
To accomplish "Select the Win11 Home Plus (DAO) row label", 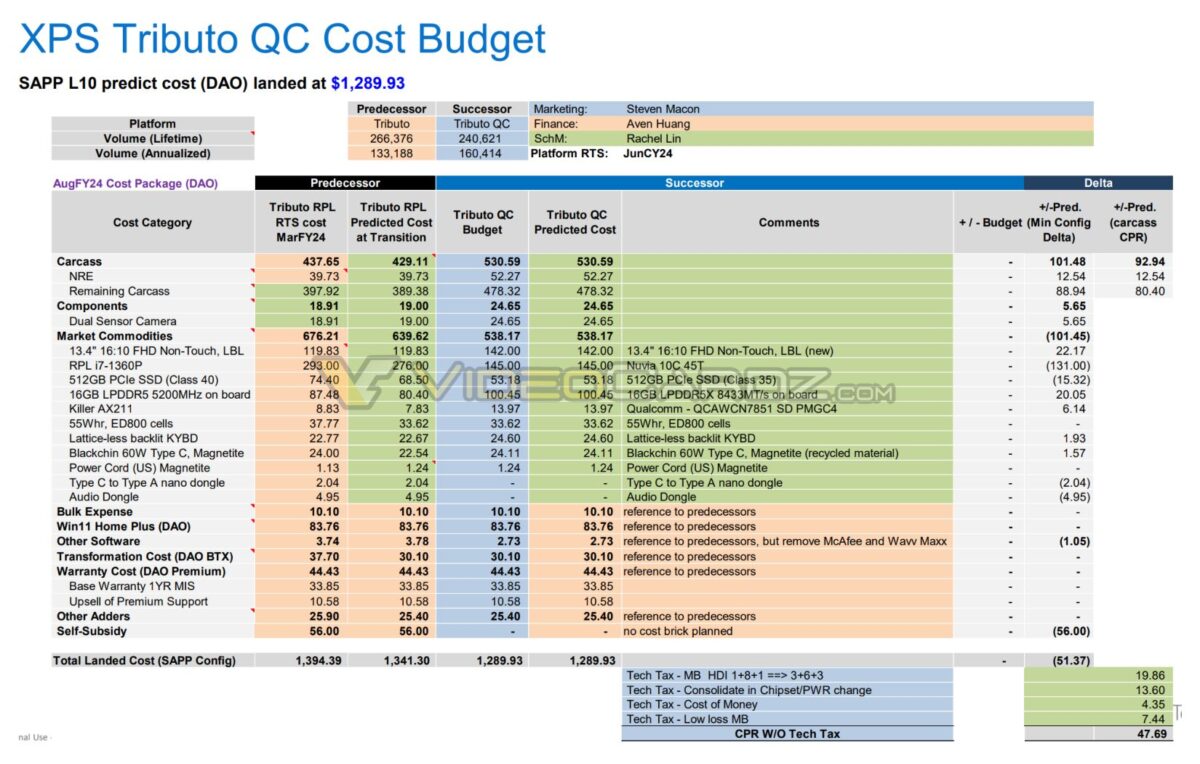I will [123, 526].
